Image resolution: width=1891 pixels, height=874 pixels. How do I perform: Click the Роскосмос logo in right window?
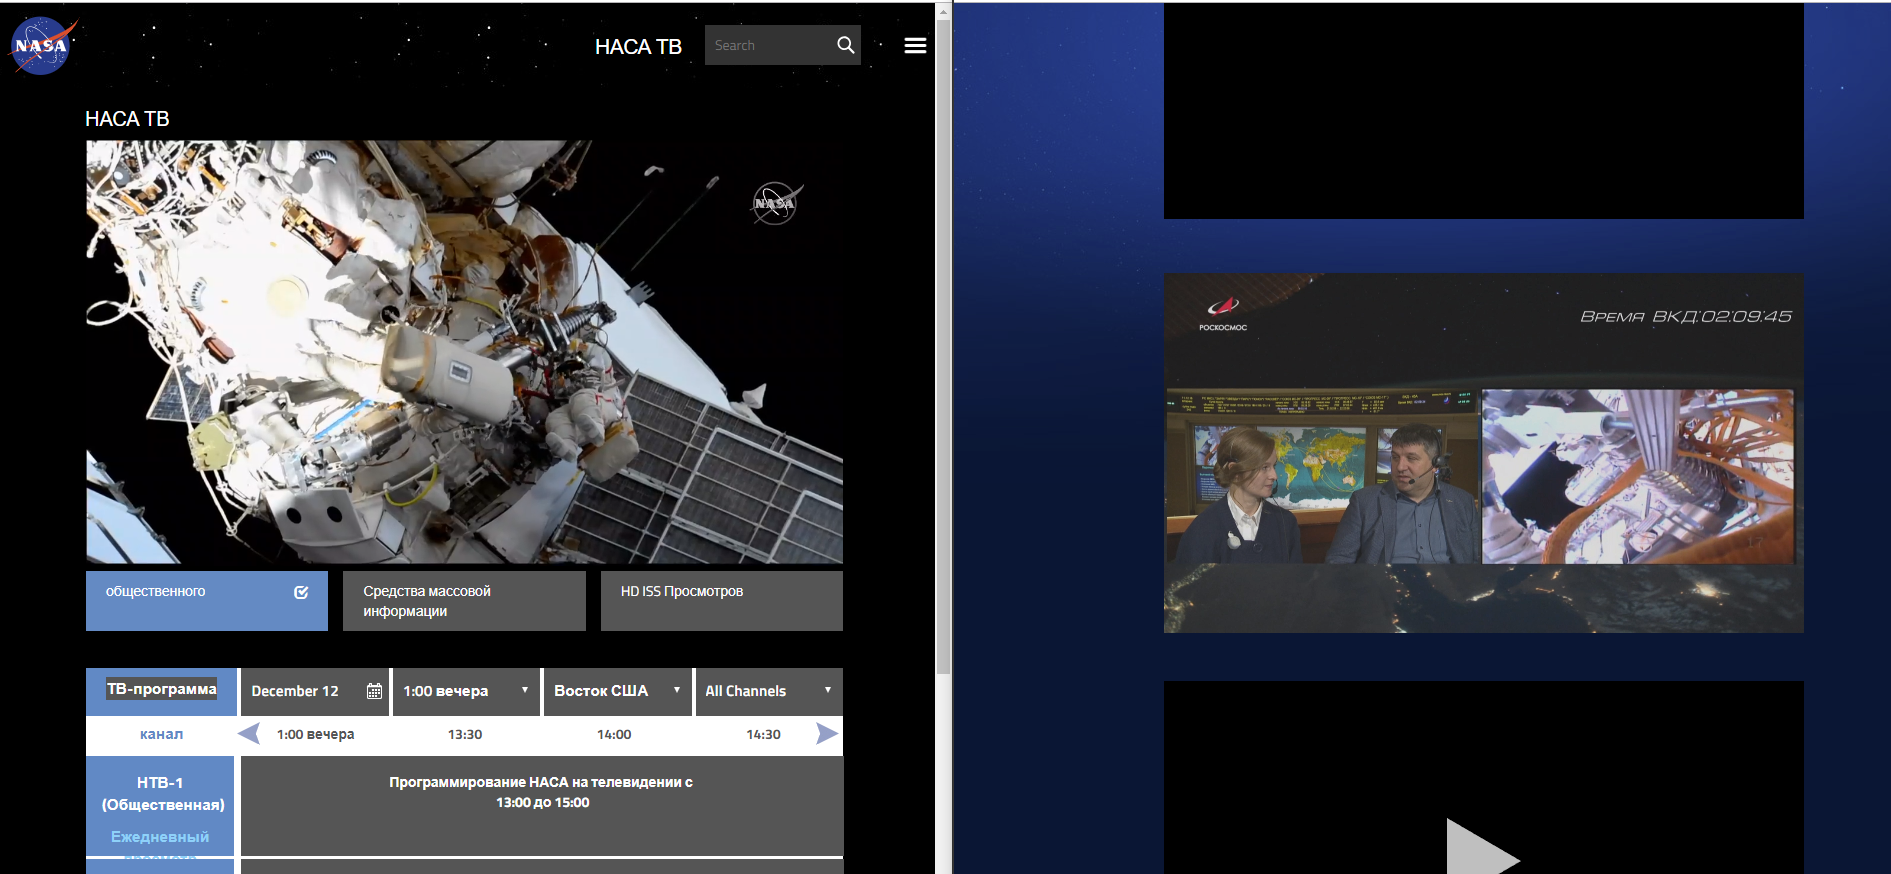[1223, 314]
